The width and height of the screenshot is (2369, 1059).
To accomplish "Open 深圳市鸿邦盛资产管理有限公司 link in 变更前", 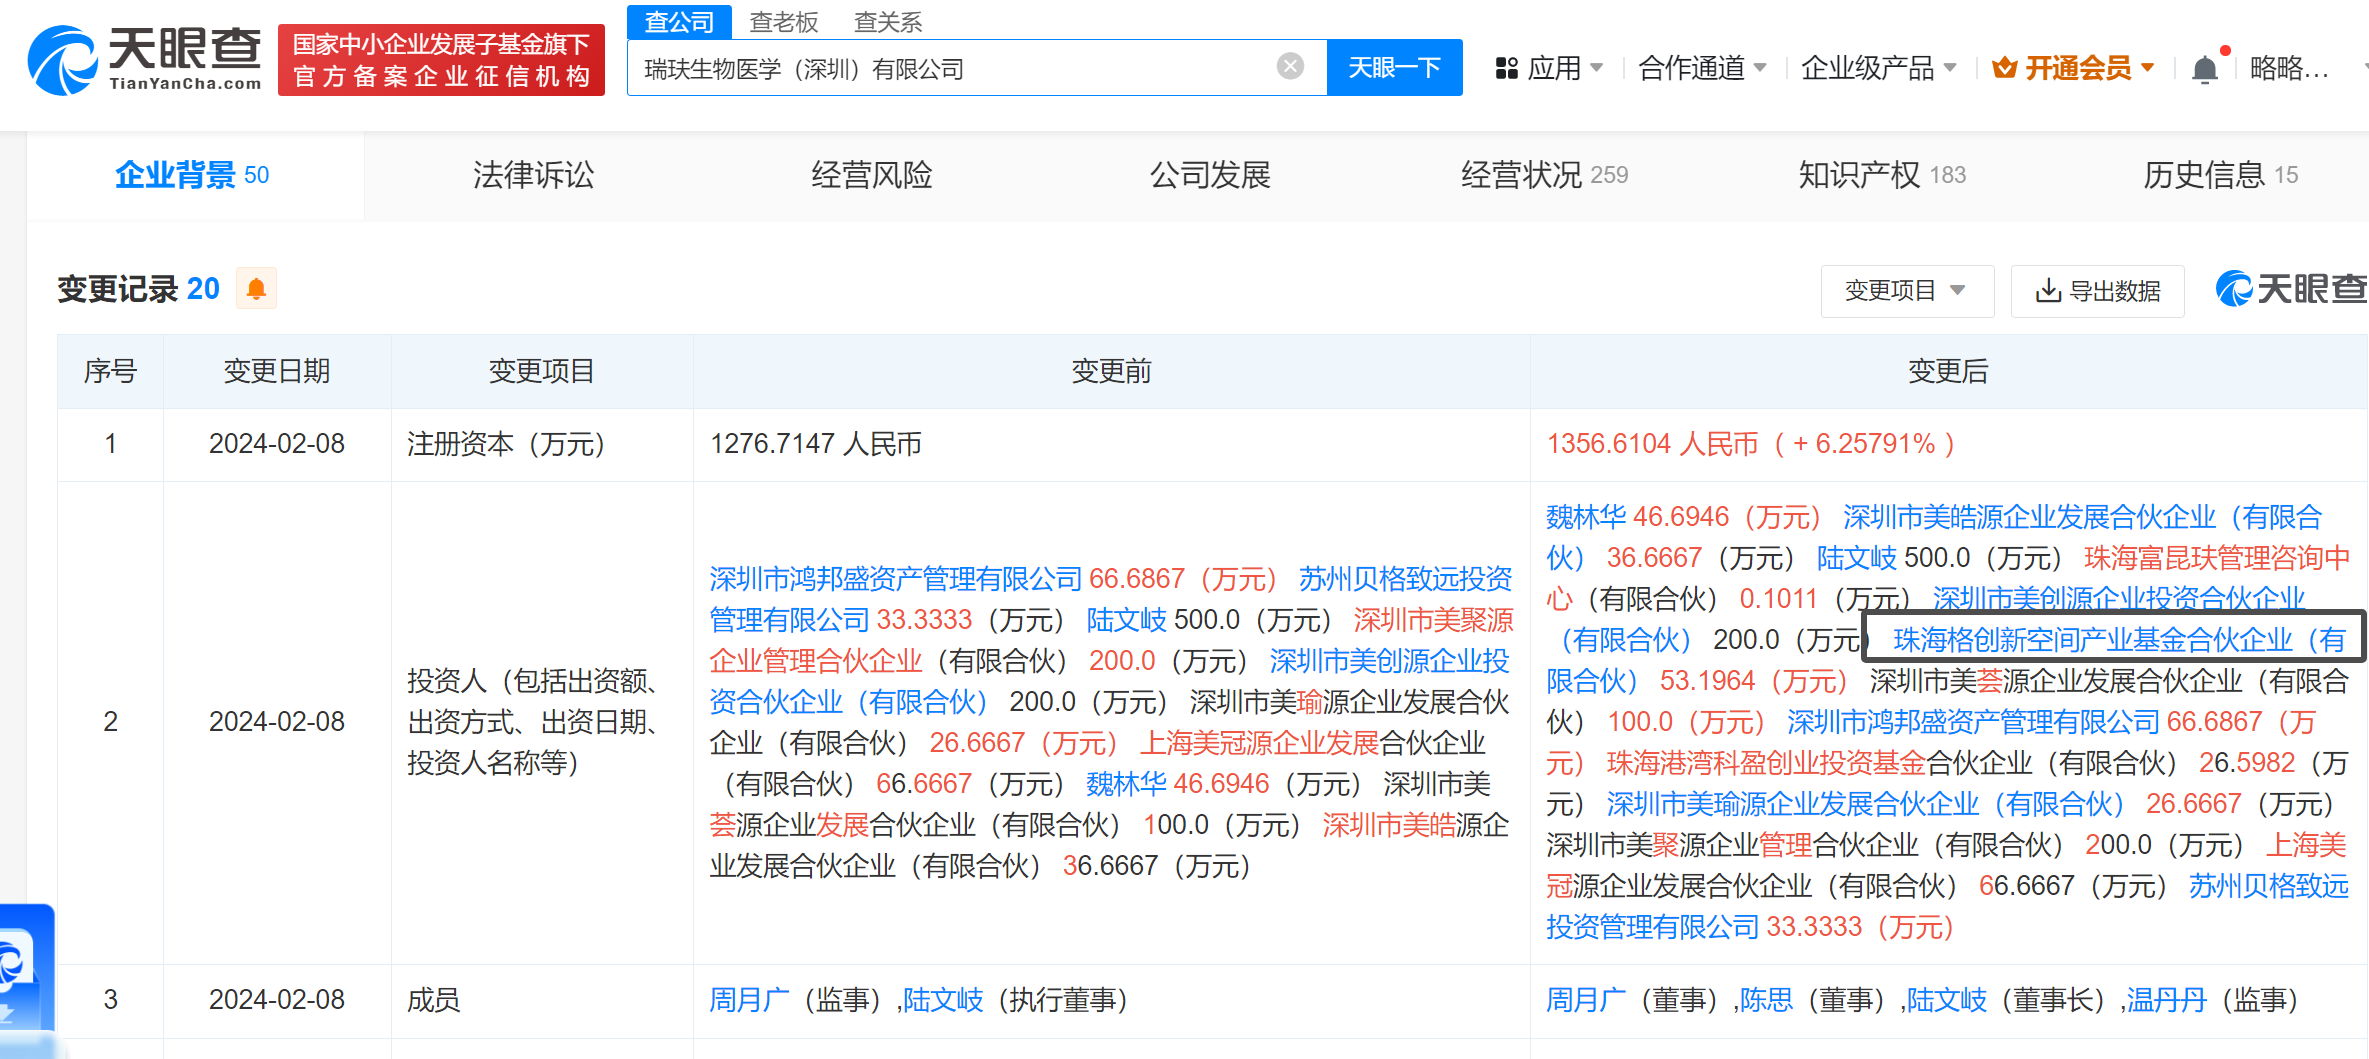I will pyautogui.click(x=896, y=579).
